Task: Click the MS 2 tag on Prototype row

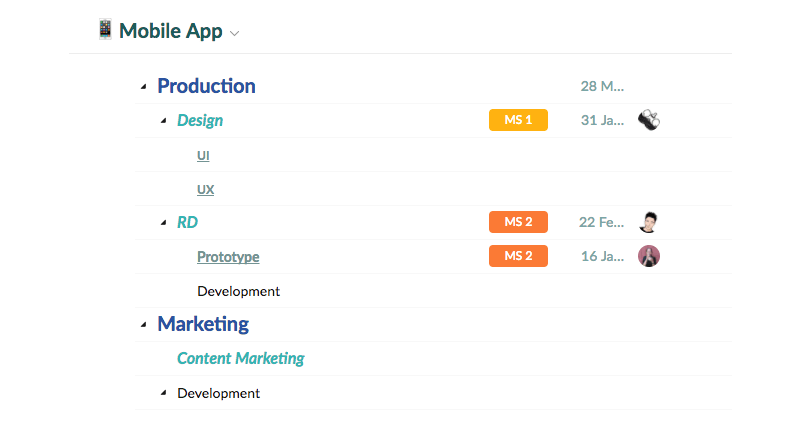Action: coord(518,256)
